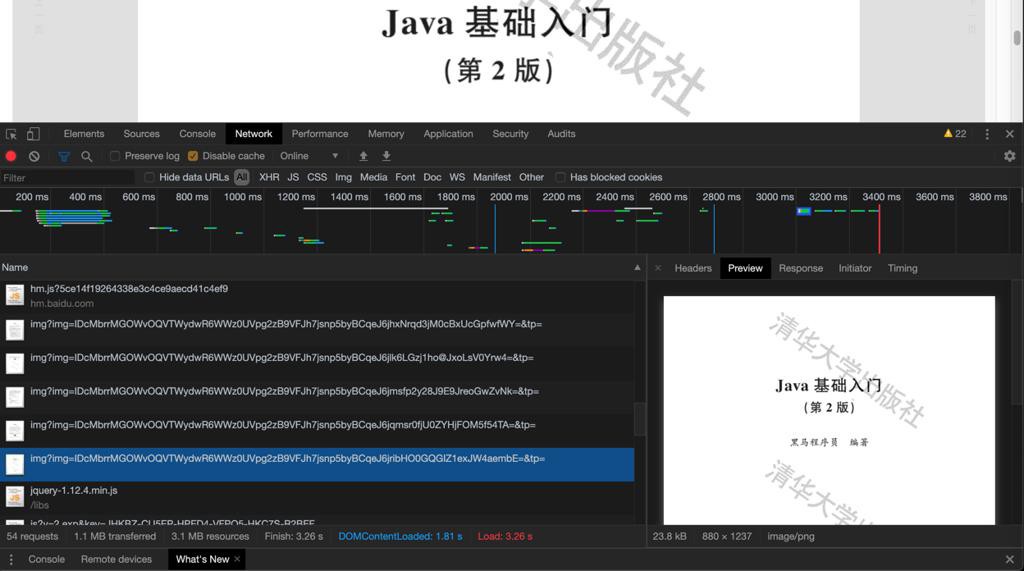
Task: Focus the Filter text field
Action: (x=67, y=178)
